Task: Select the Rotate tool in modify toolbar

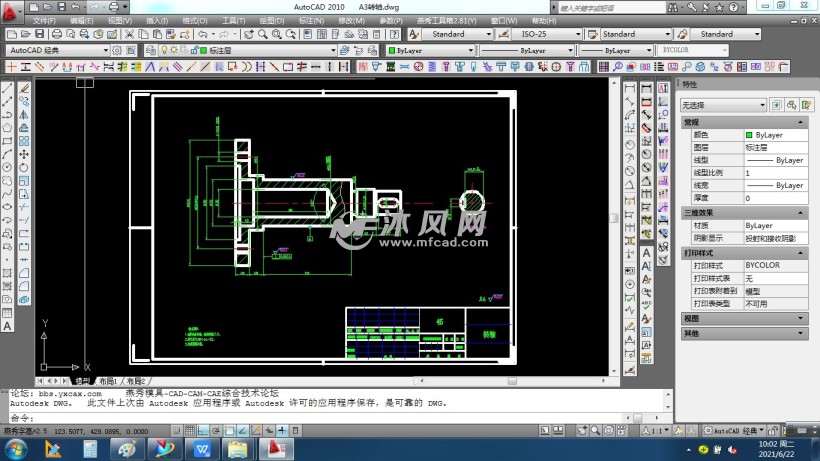Action: (24, 167)
